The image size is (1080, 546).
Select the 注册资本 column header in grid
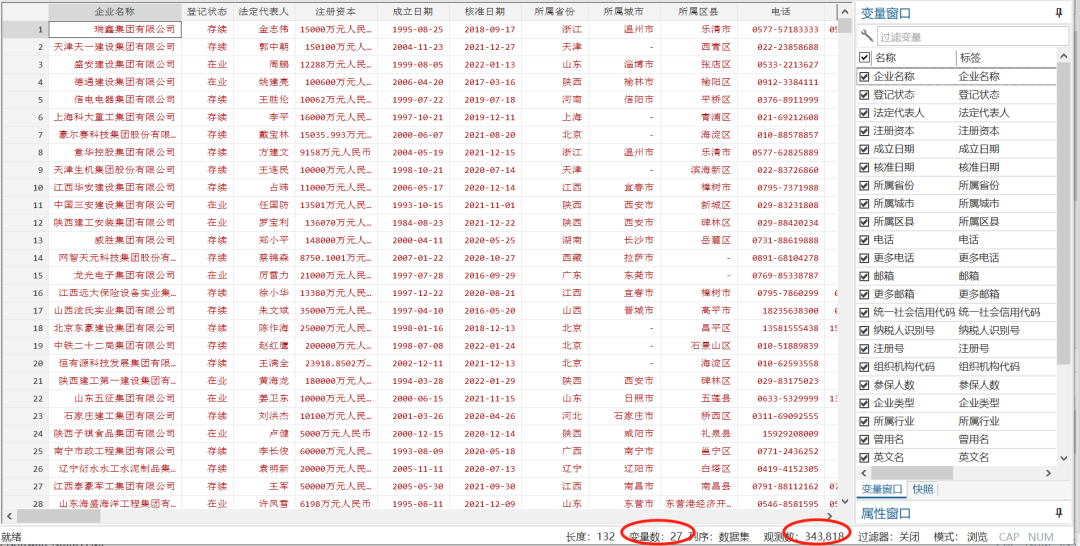point(335,12)
